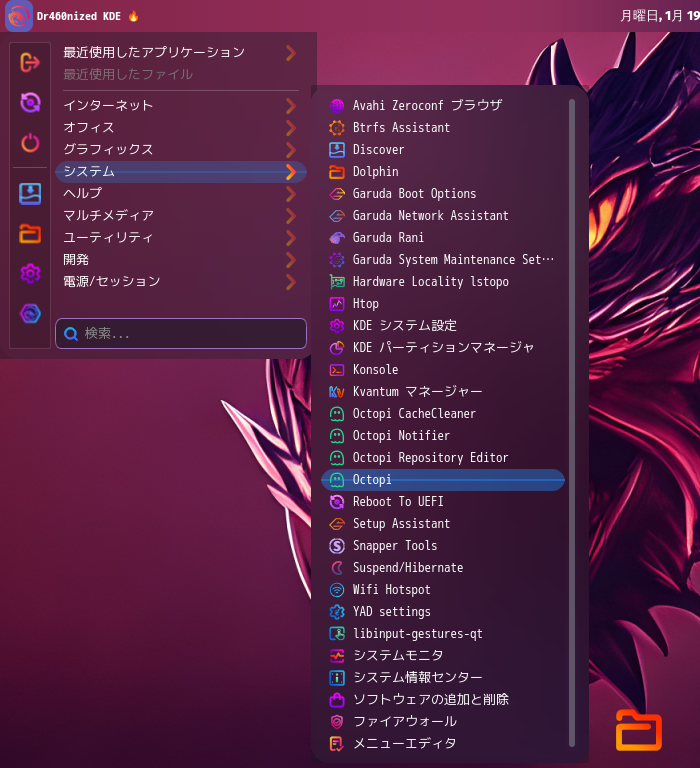Launch Octopi from the system submenu

point(443,480)
